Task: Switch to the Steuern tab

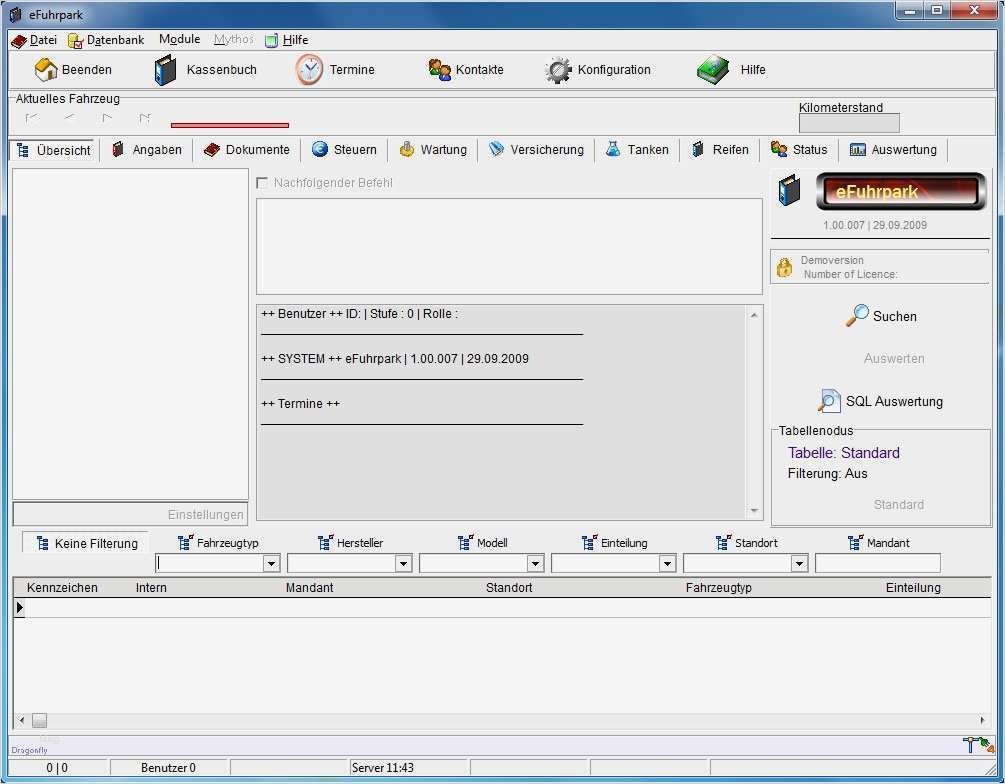Action: click(344, 149)
